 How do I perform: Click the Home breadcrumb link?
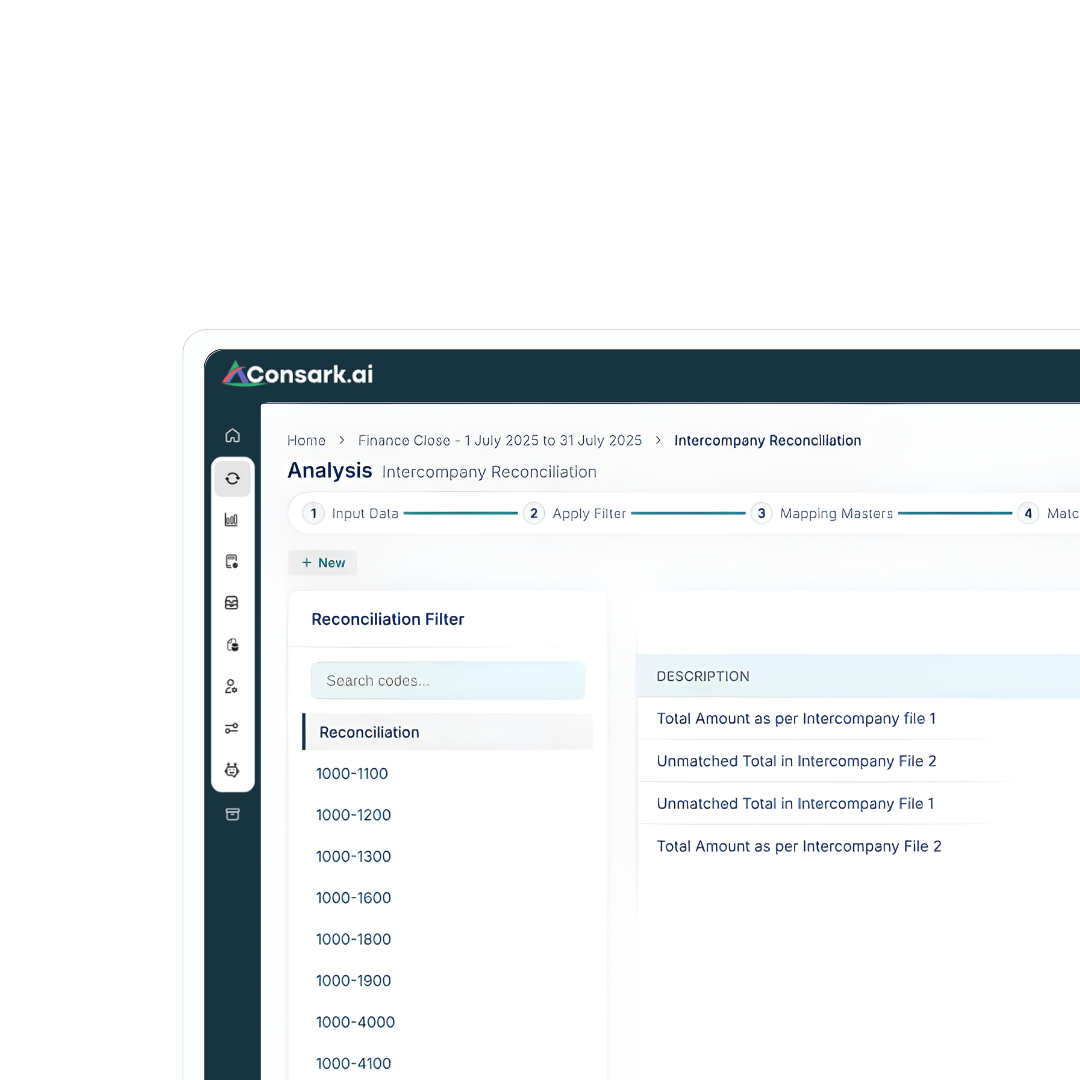tap(306, 441)
